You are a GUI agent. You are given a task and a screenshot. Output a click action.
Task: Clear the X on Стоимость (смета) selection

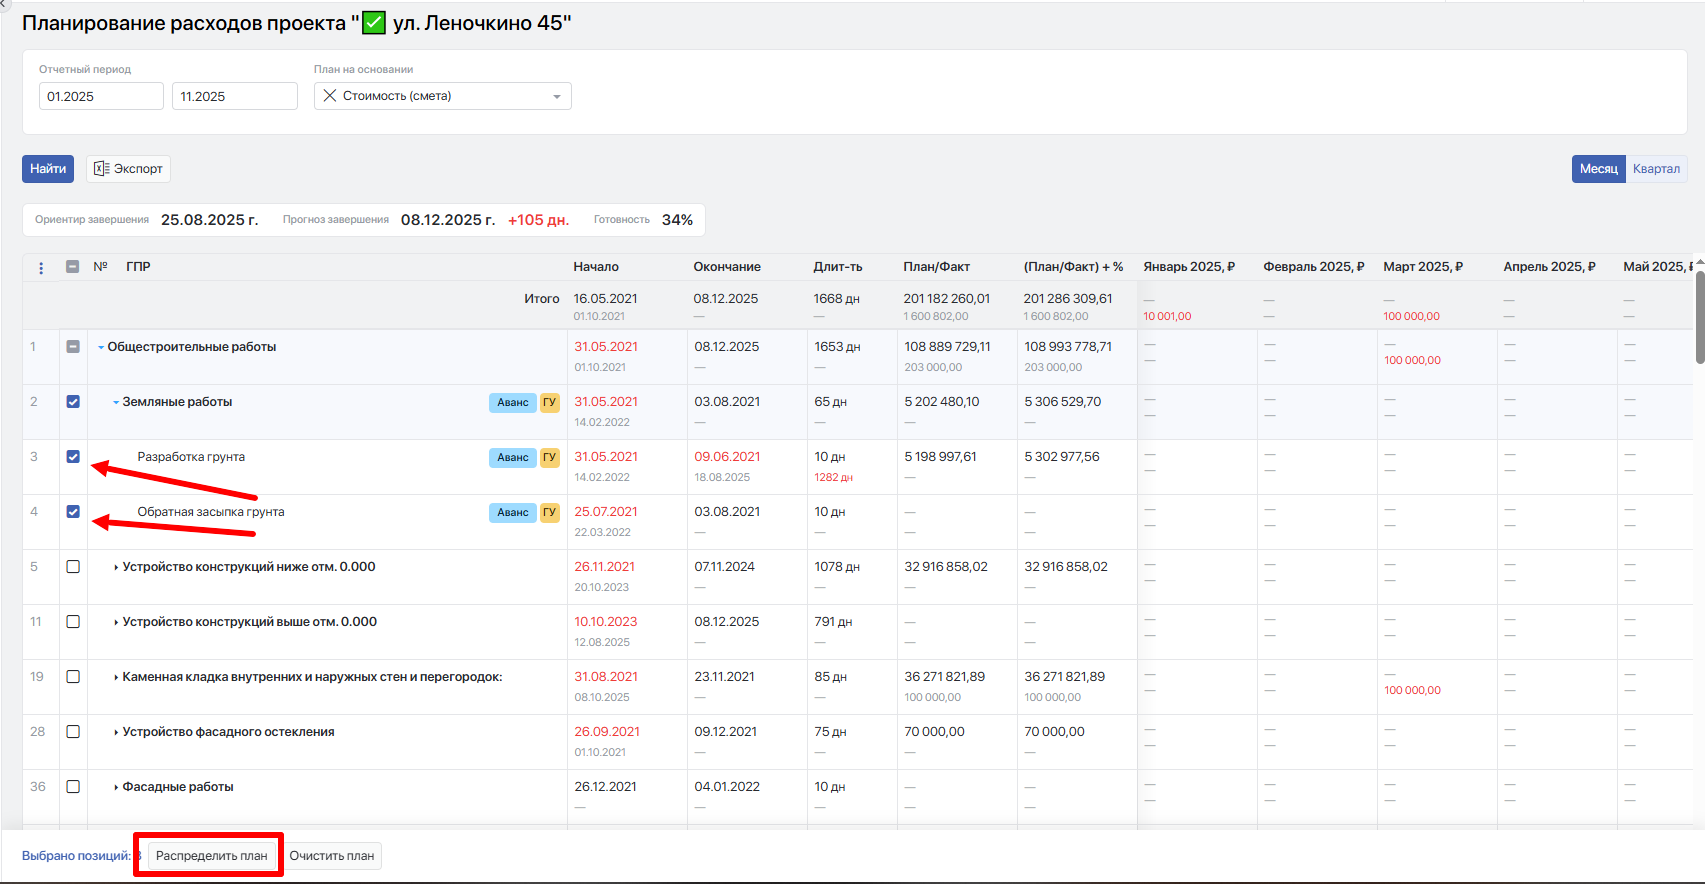(x=330, y=96)
